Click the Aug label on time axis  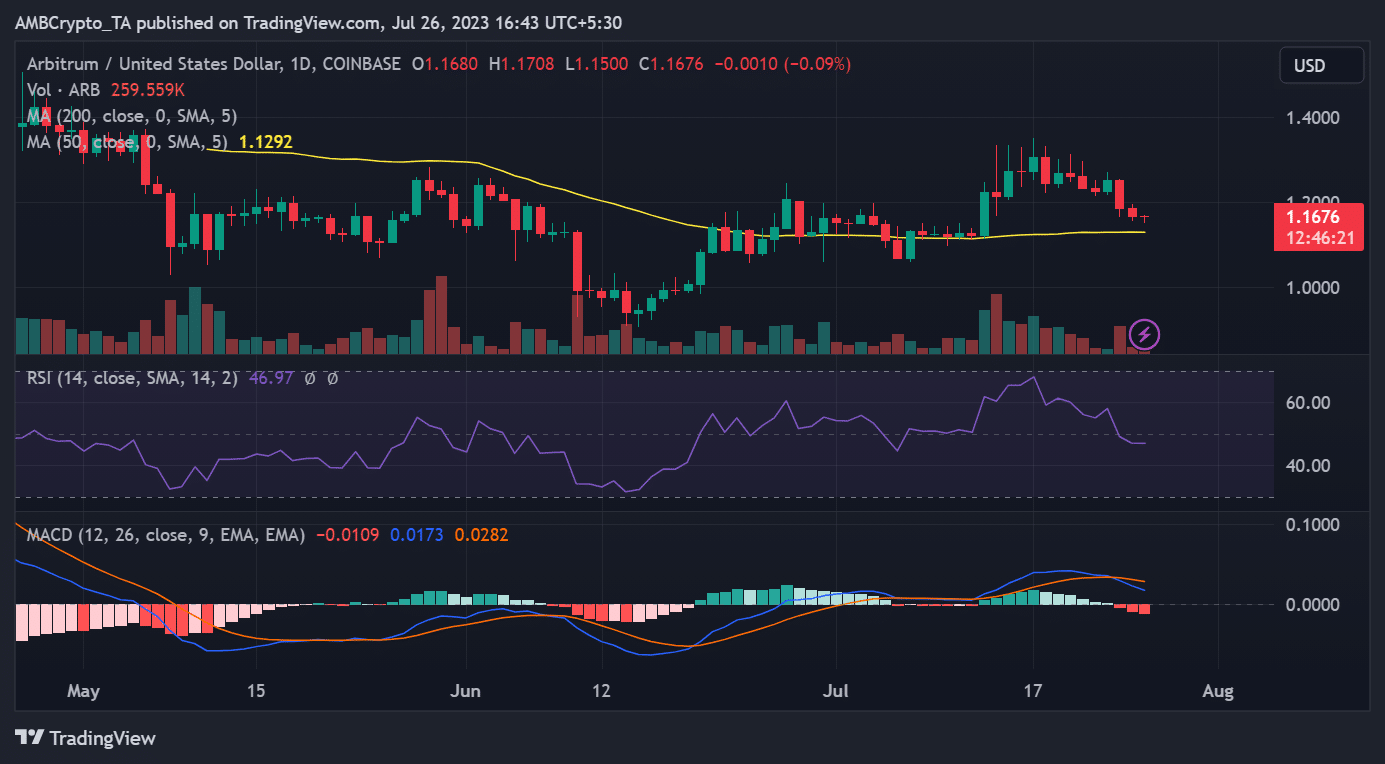tap(1218, 691)
